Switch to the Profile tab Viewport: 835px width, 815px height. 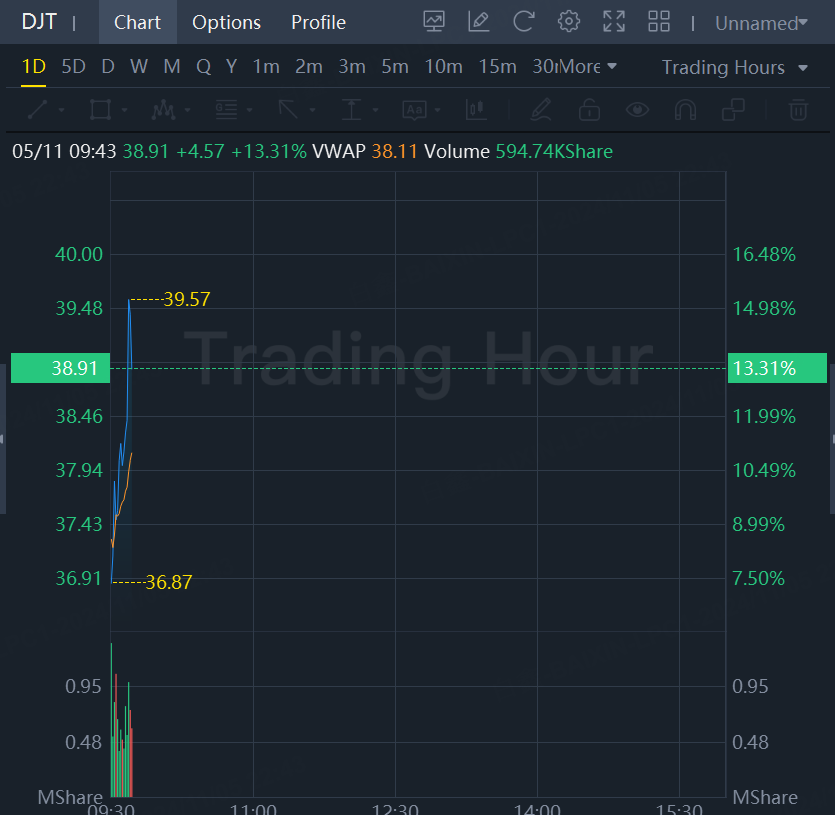(318, 22)
